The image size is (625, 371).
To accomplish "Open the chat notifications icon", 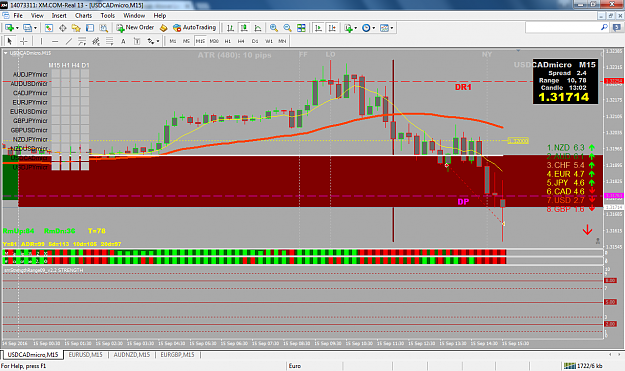I will [616, 27].
